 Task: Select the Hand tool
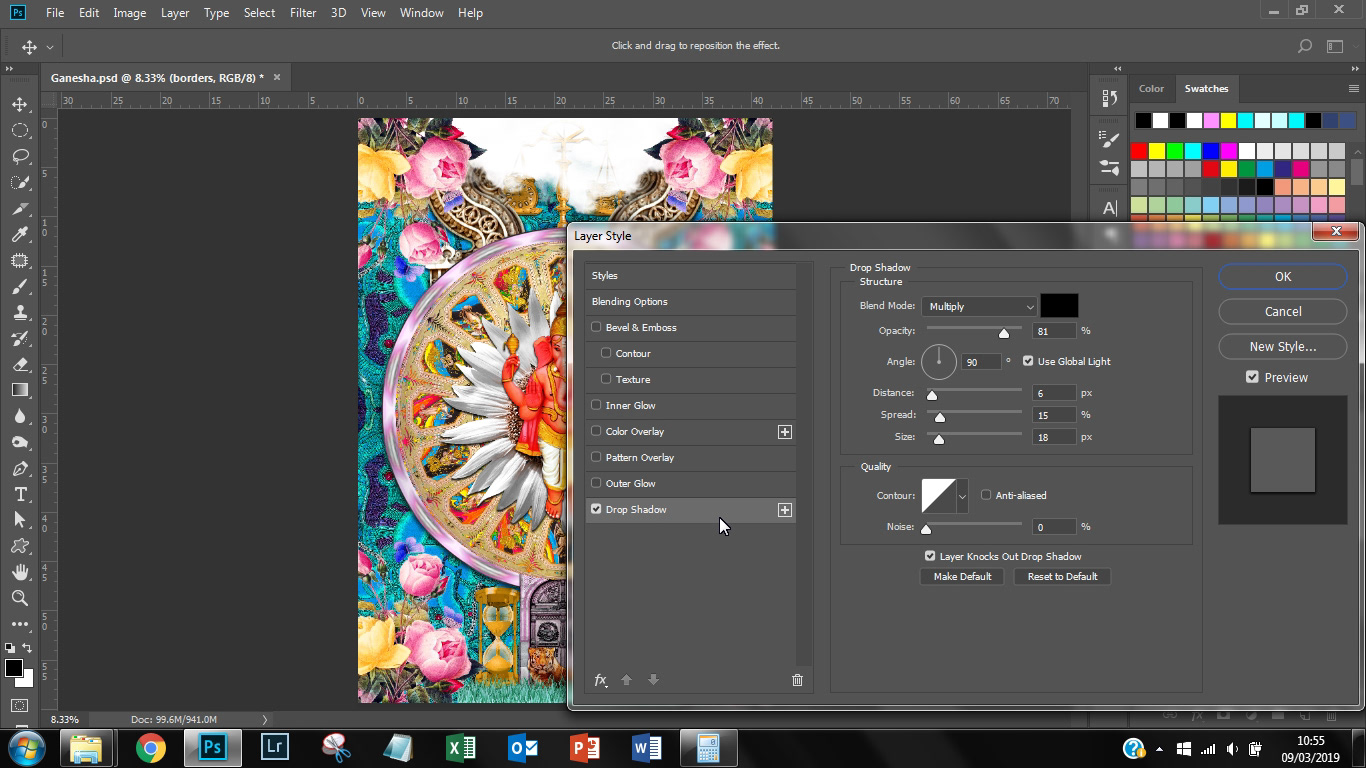click(20, 572)
